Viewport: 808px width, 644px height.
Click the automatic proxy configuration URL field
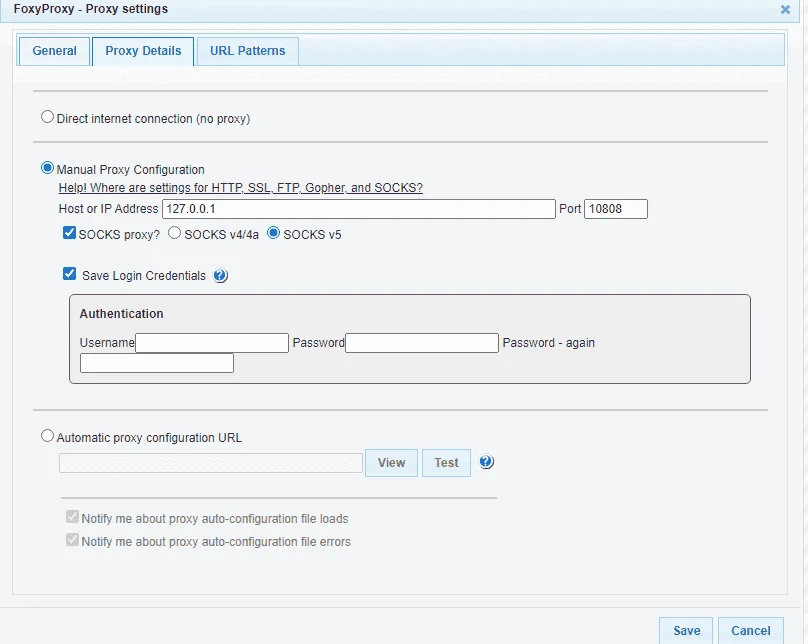211,463
